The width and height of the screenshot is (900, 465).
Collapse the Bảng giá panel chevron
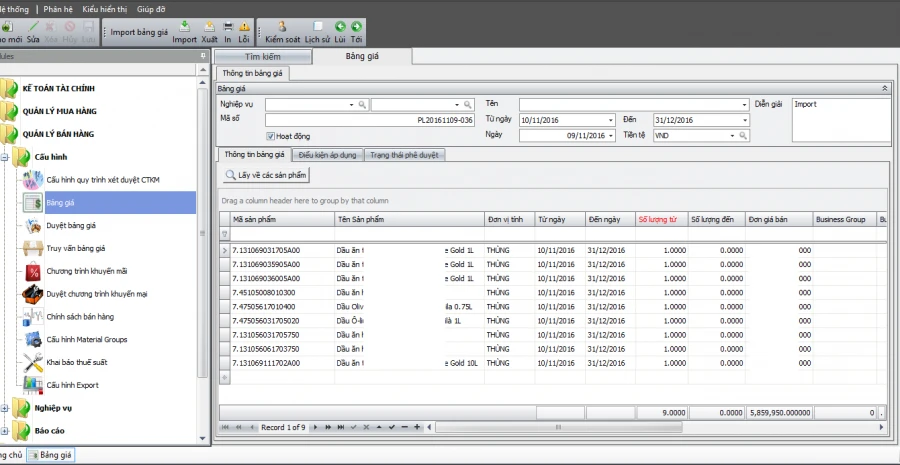(x=885, y=88)
